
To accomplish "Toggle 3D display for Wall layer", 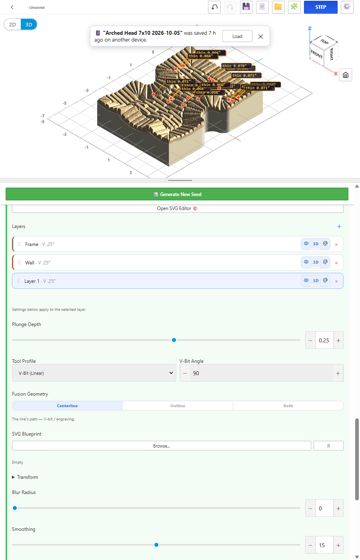I will pos(316,262).
